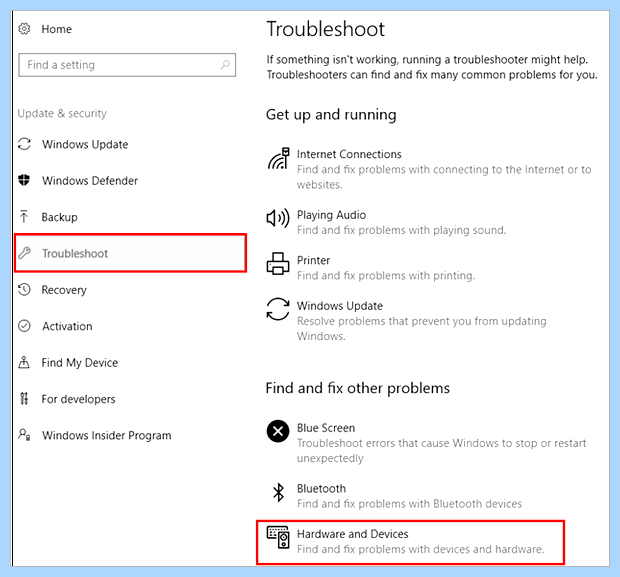Click the Troubleshoot wrench icon

25,253
